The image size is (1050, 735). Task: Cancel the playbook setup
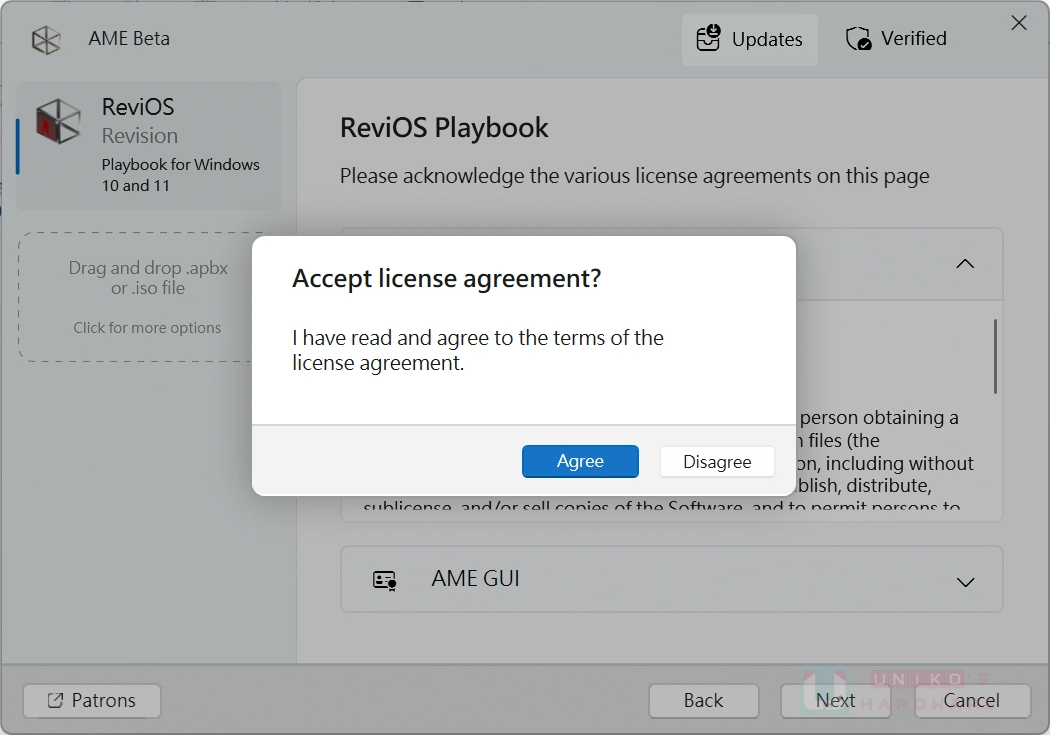coord(971,700)
